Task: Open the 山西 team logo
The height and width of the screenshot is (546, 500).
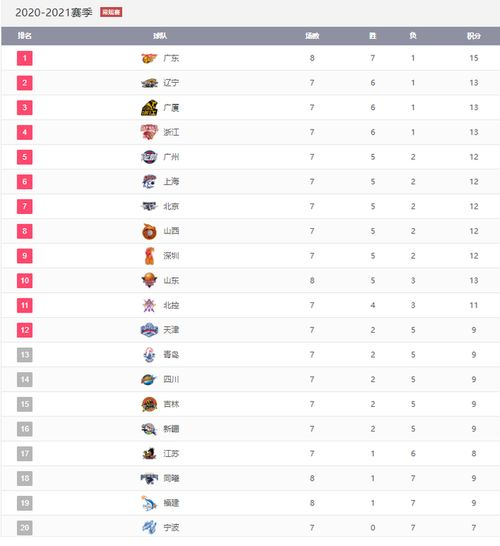Action: point(149,231)
